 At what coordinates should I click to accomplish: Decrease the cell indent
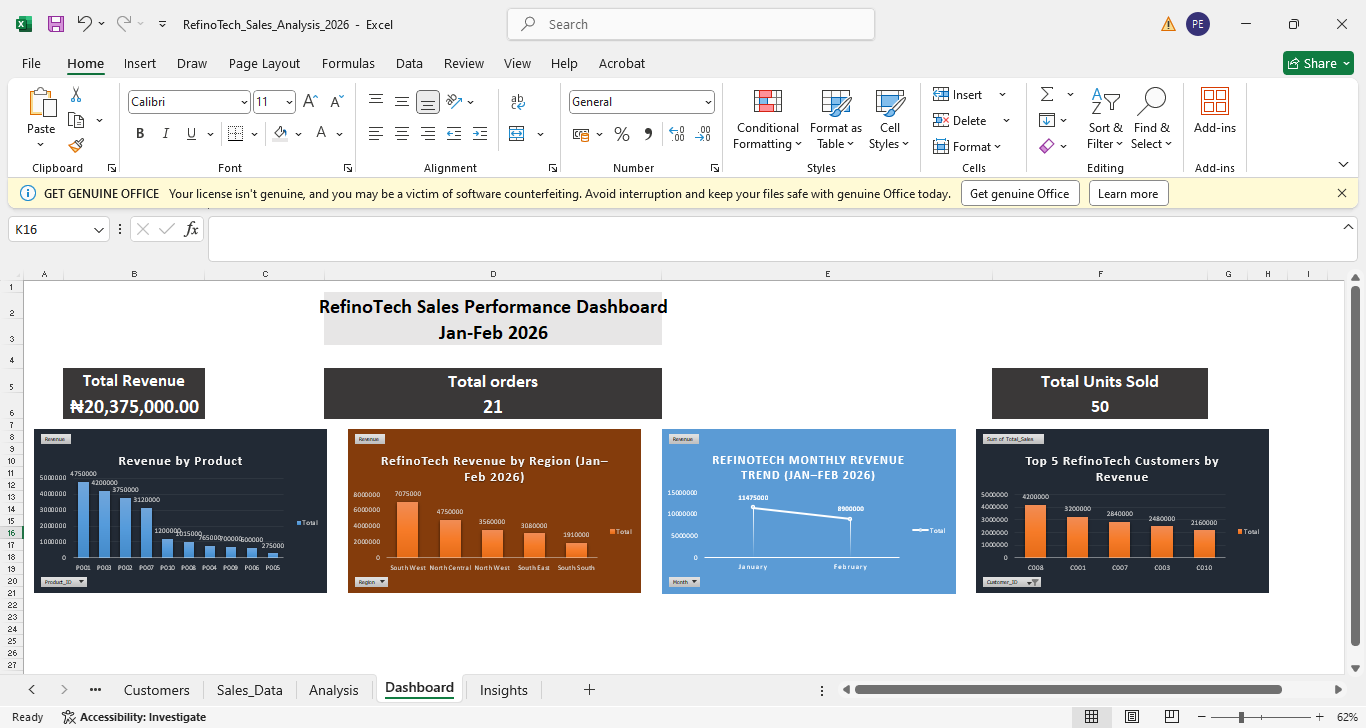point(454,133)
